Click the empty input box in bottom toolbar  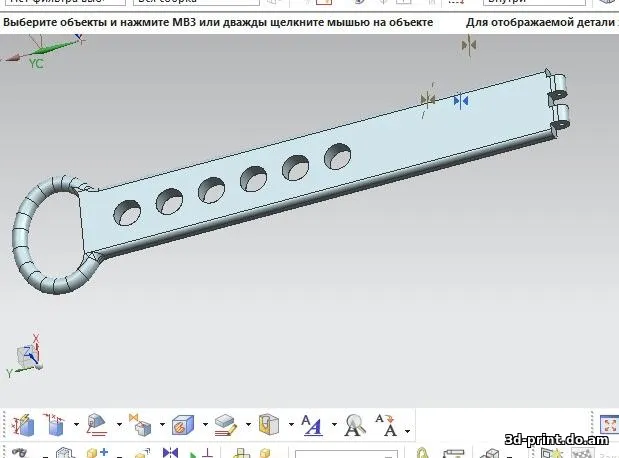point(346,454)
